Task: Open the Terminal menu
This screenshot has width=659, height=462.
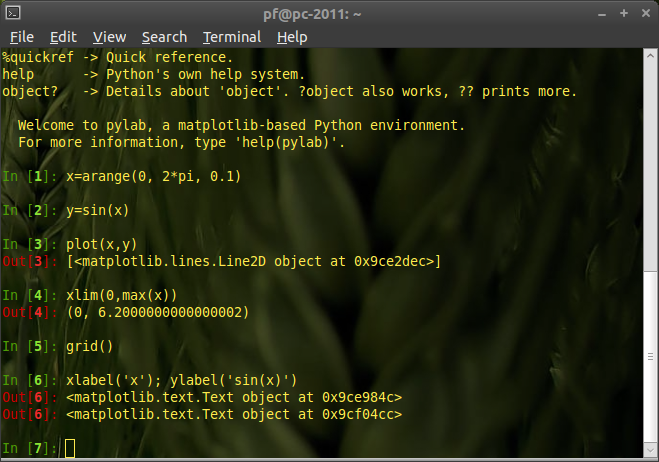Action: point(232,37)
